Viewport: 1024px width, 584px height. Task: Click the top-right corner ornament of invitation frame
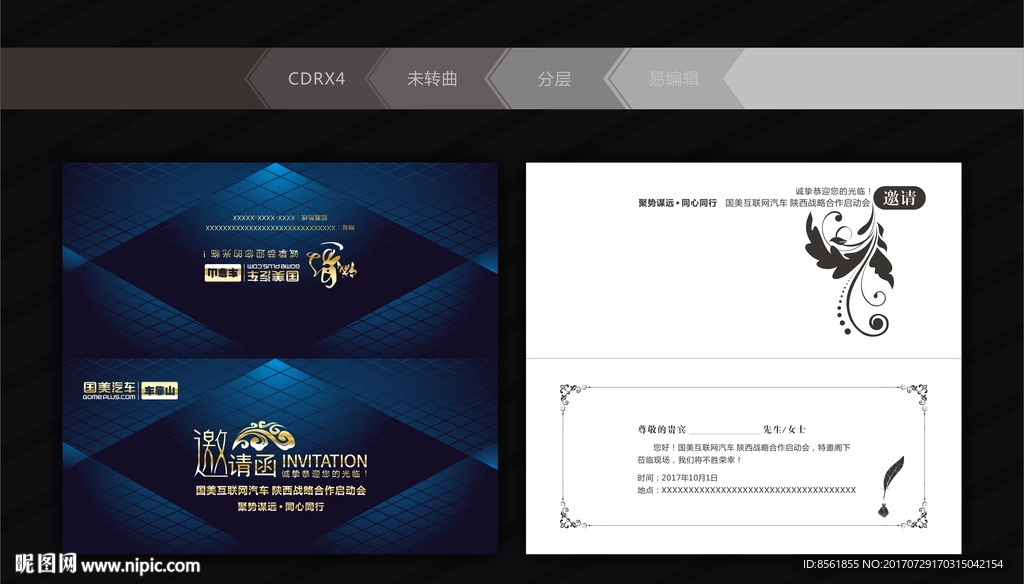(914, 397)
